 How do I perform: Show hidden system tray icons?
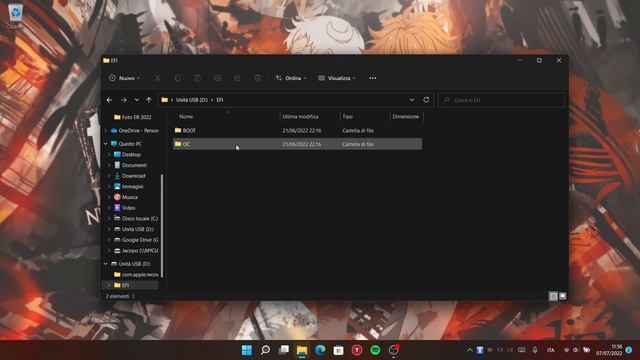pyautogui.click(x=469, y=350)
